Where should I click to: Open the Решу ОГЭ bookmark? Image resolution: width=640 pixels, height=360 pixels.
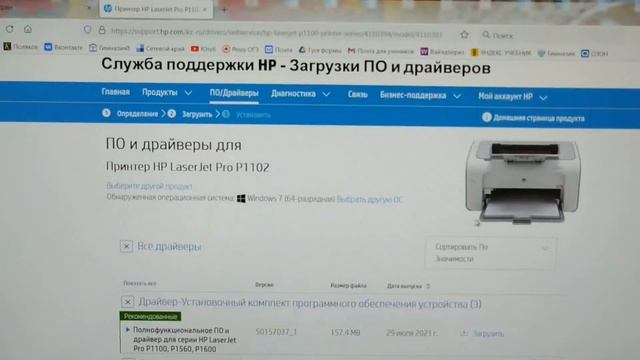[x=240, y=49]
